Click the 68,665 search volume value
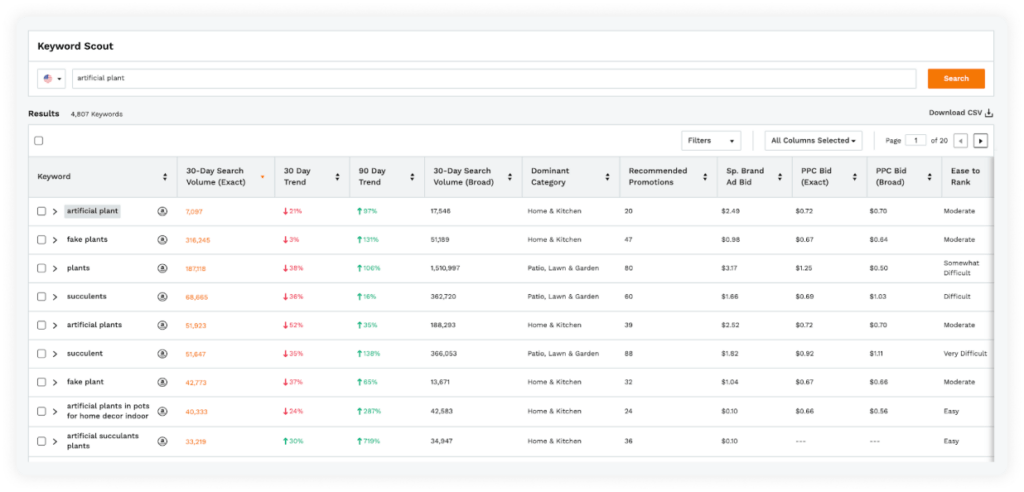 (197, 297)
